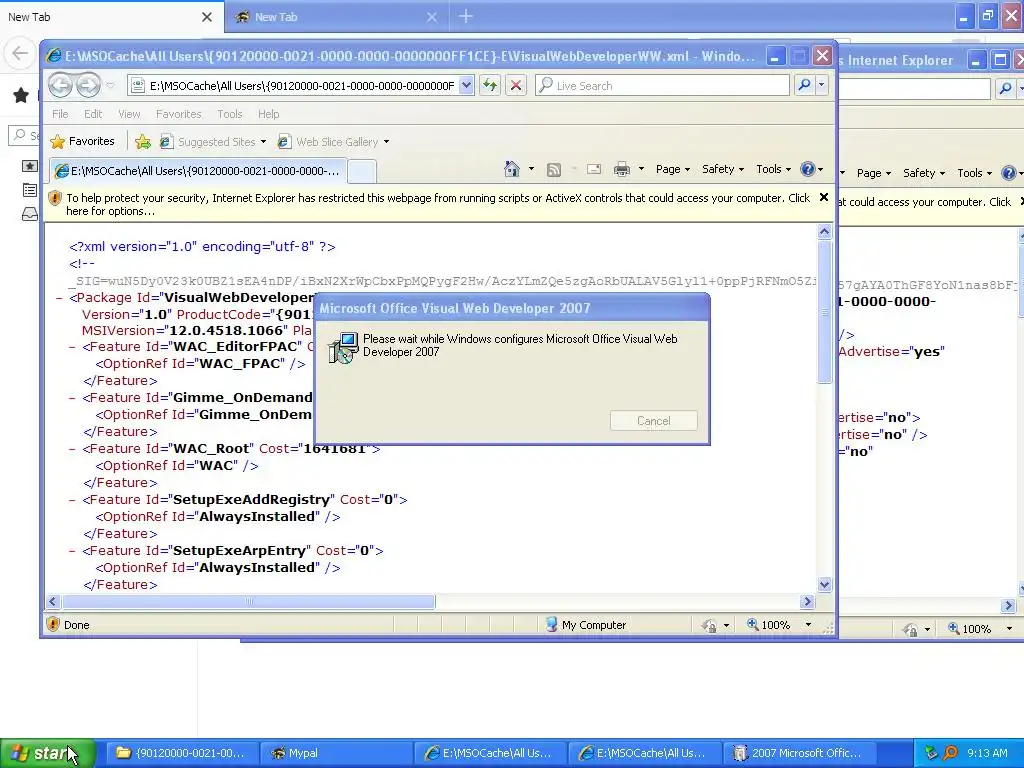1024x768 pixels.
Task: Click the Print icon in command bar
Action: point(622,170)
